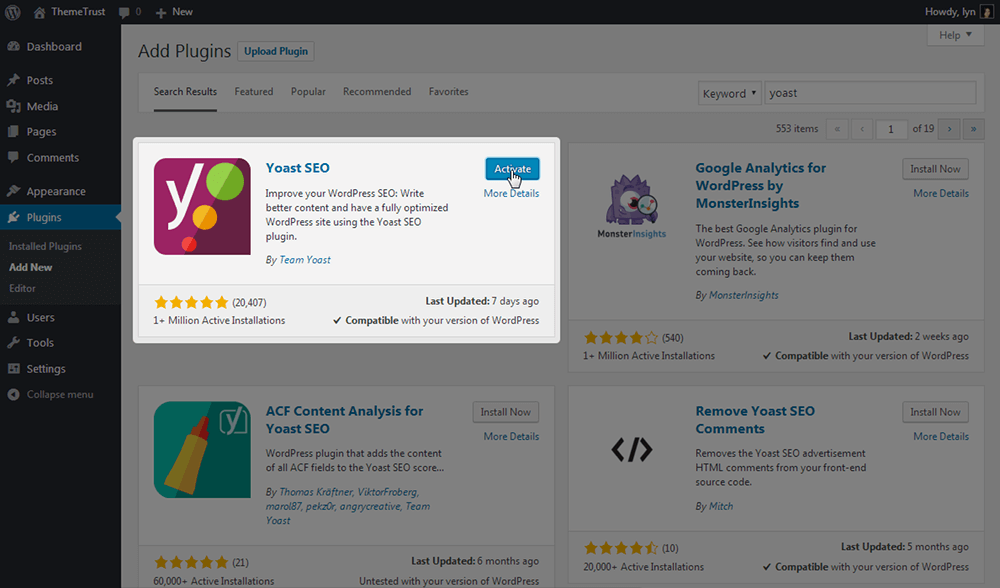Click the WordPress logo icon
1000x588 pixels.
click(x=13, y=11)
